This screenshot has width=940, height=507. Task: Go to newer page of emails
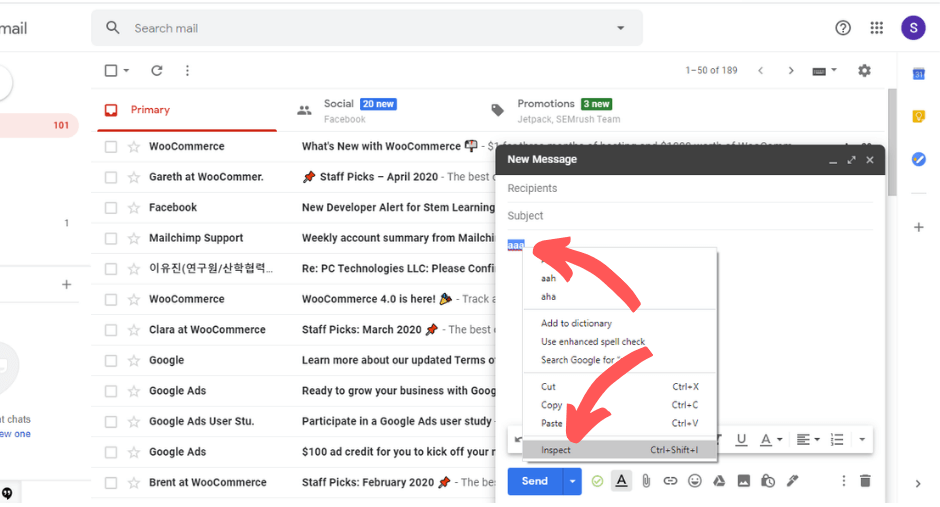(x=760, y=70)
